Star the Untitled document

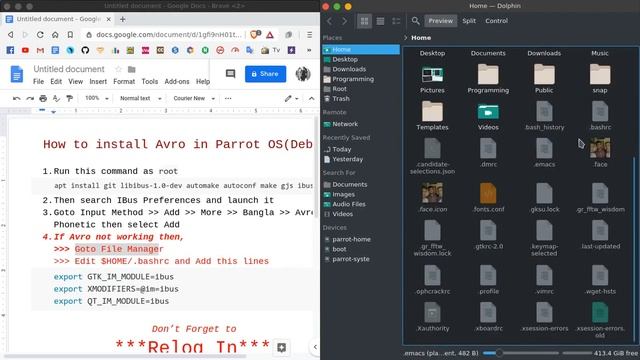pos(118,69)
